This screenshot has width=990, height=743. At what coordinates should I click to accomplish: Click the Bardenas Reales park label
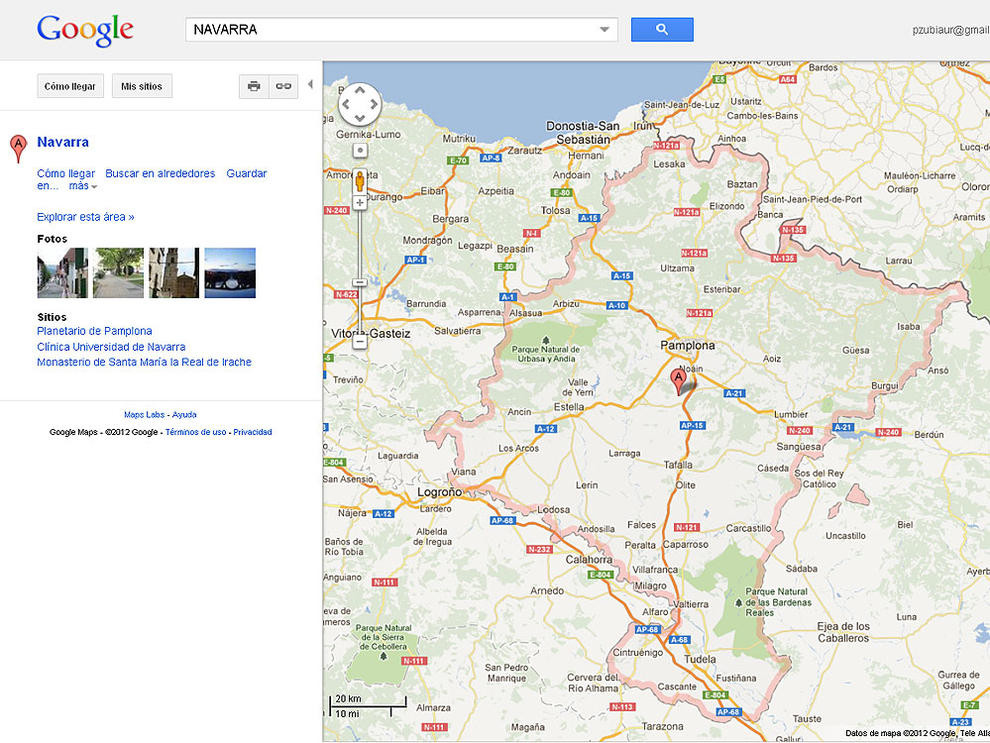(777, 602)
